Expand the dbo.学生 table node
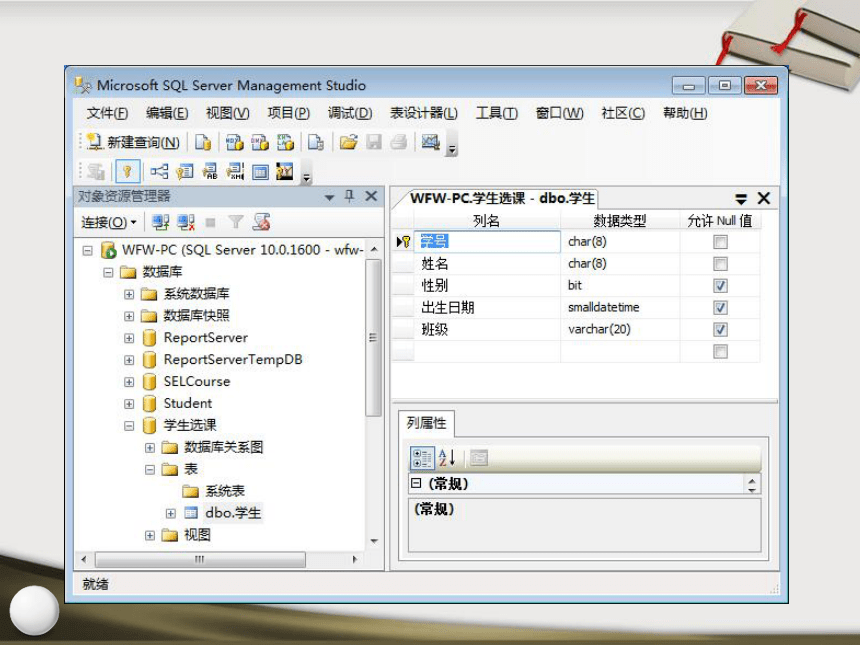 click(171, 513)
